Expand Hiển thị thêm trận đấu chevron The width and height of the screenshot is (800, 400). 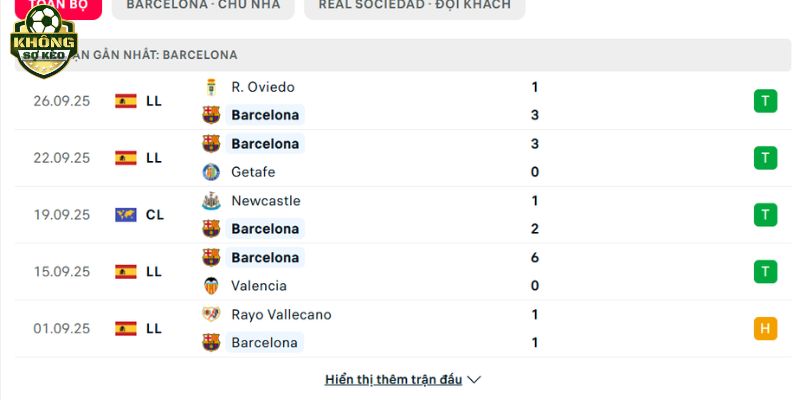[474, 380]
